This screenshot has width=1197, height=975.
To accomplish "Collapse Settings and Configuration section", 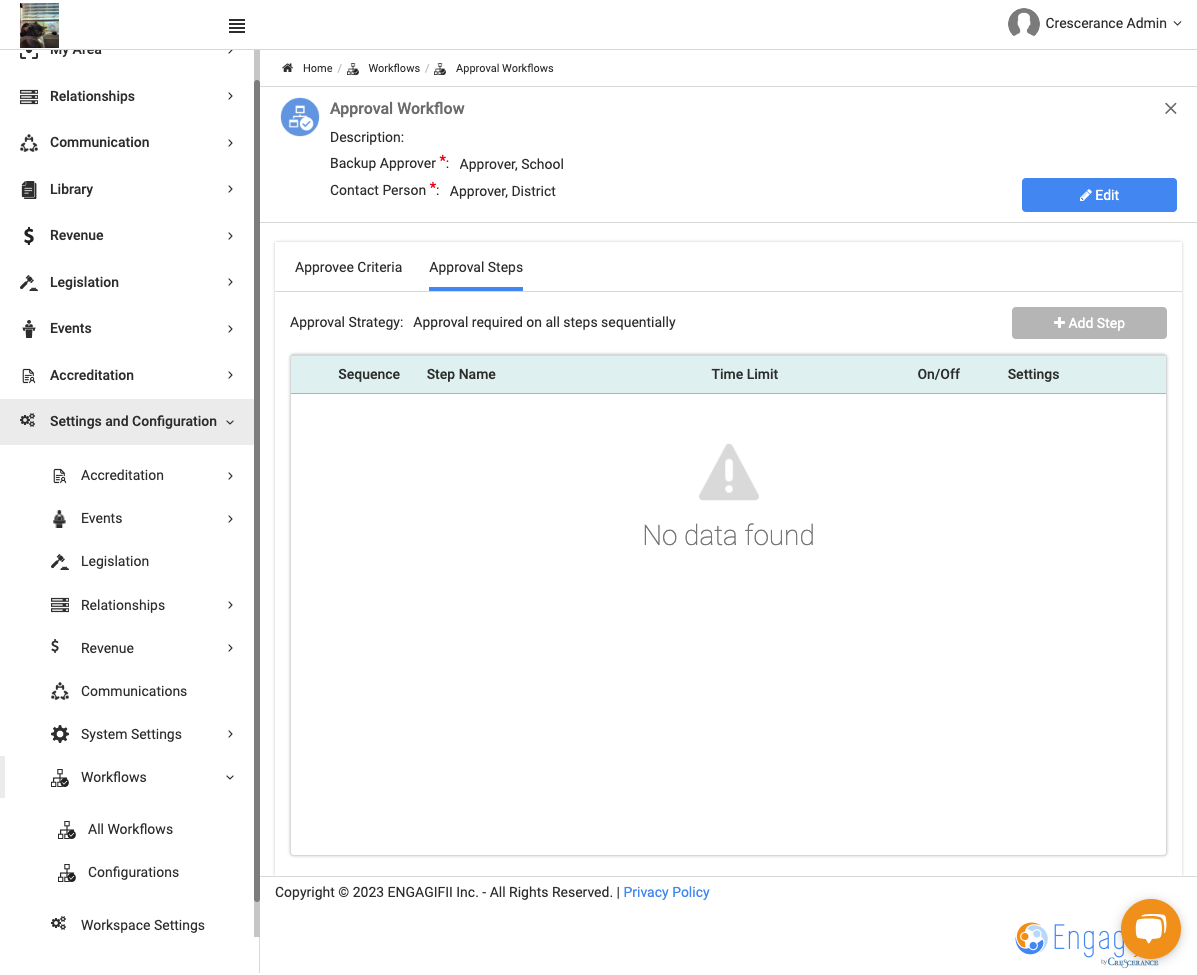I will [x=230, y=422].
